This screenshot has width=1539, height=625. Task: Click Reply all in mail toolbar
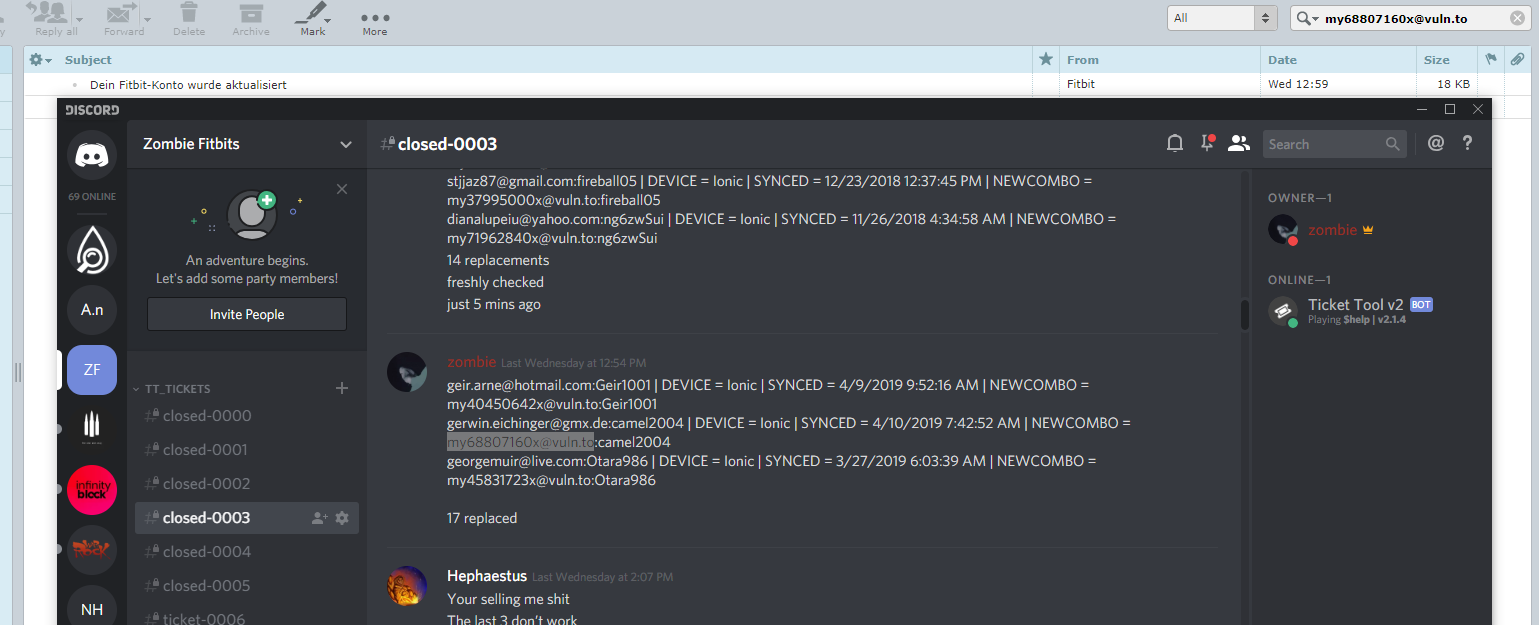56,19
